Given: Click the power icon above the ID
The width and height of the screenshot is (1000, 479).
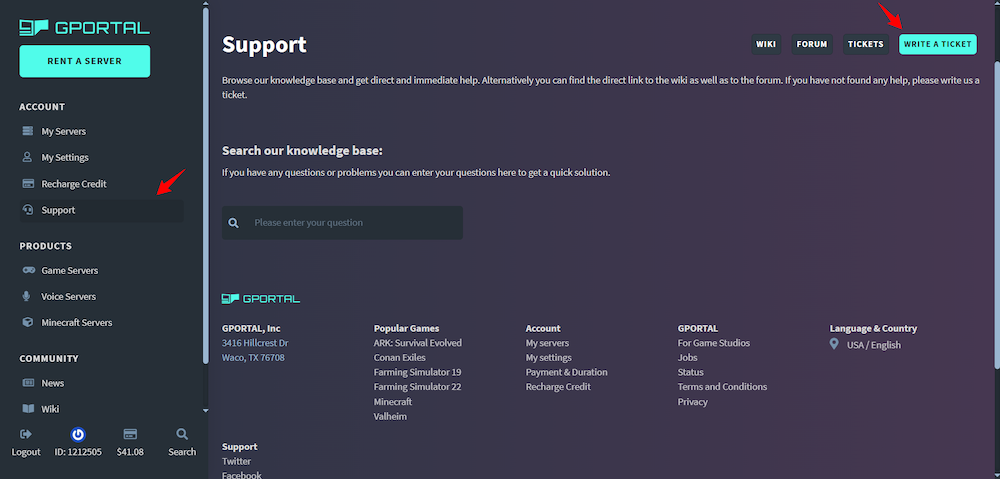Looking at the screenshot, I should [x=78, y=435].
